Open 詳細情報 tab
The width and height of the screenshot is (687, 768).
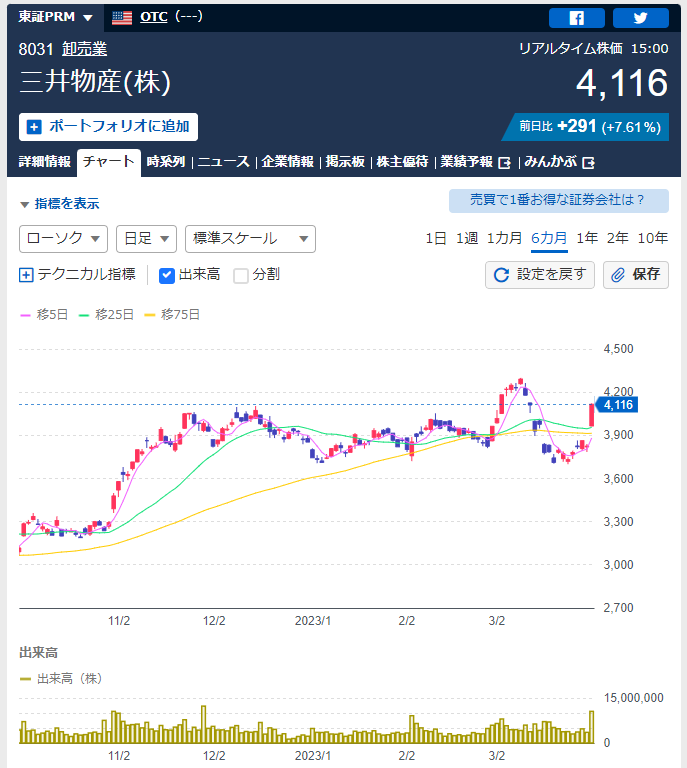pos(45,162)
